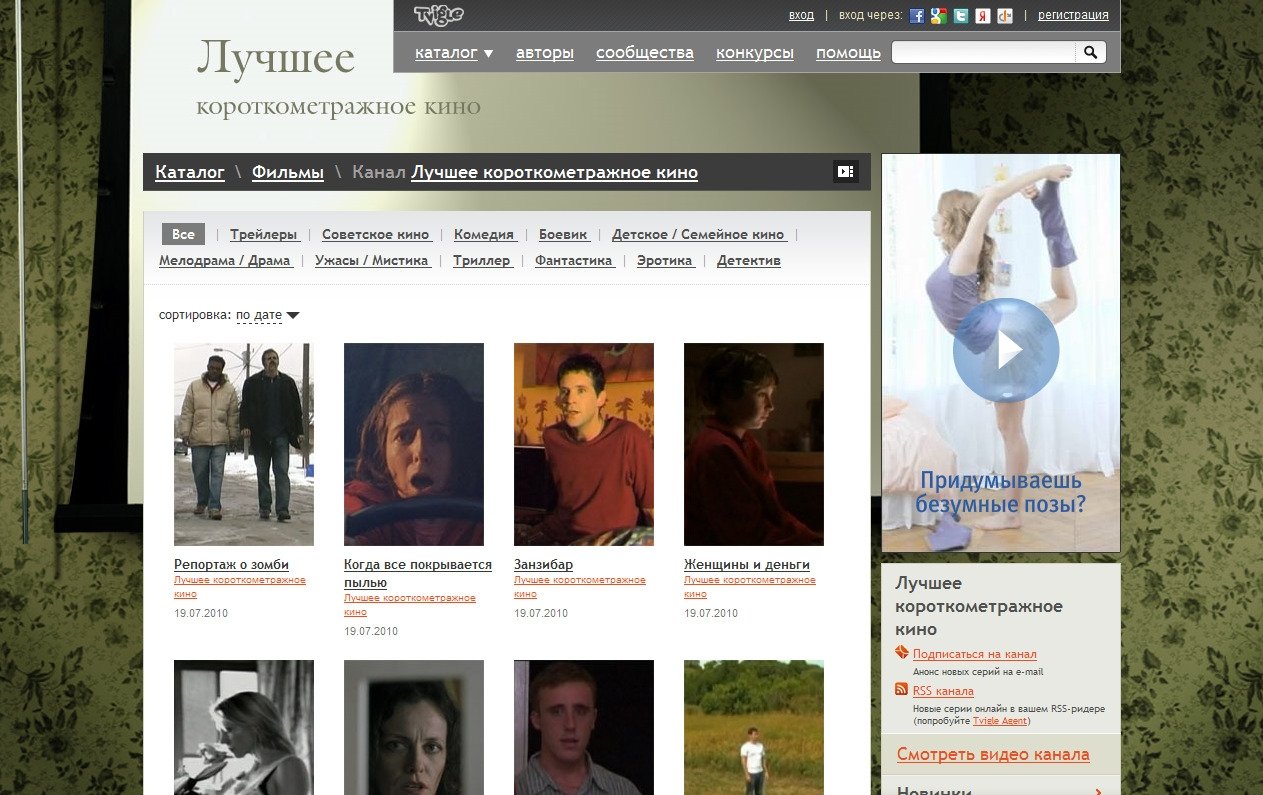Click the video icon in the breadcrumb bar
The width and height of the screenshot is (1263, 795).
(846, 172)
